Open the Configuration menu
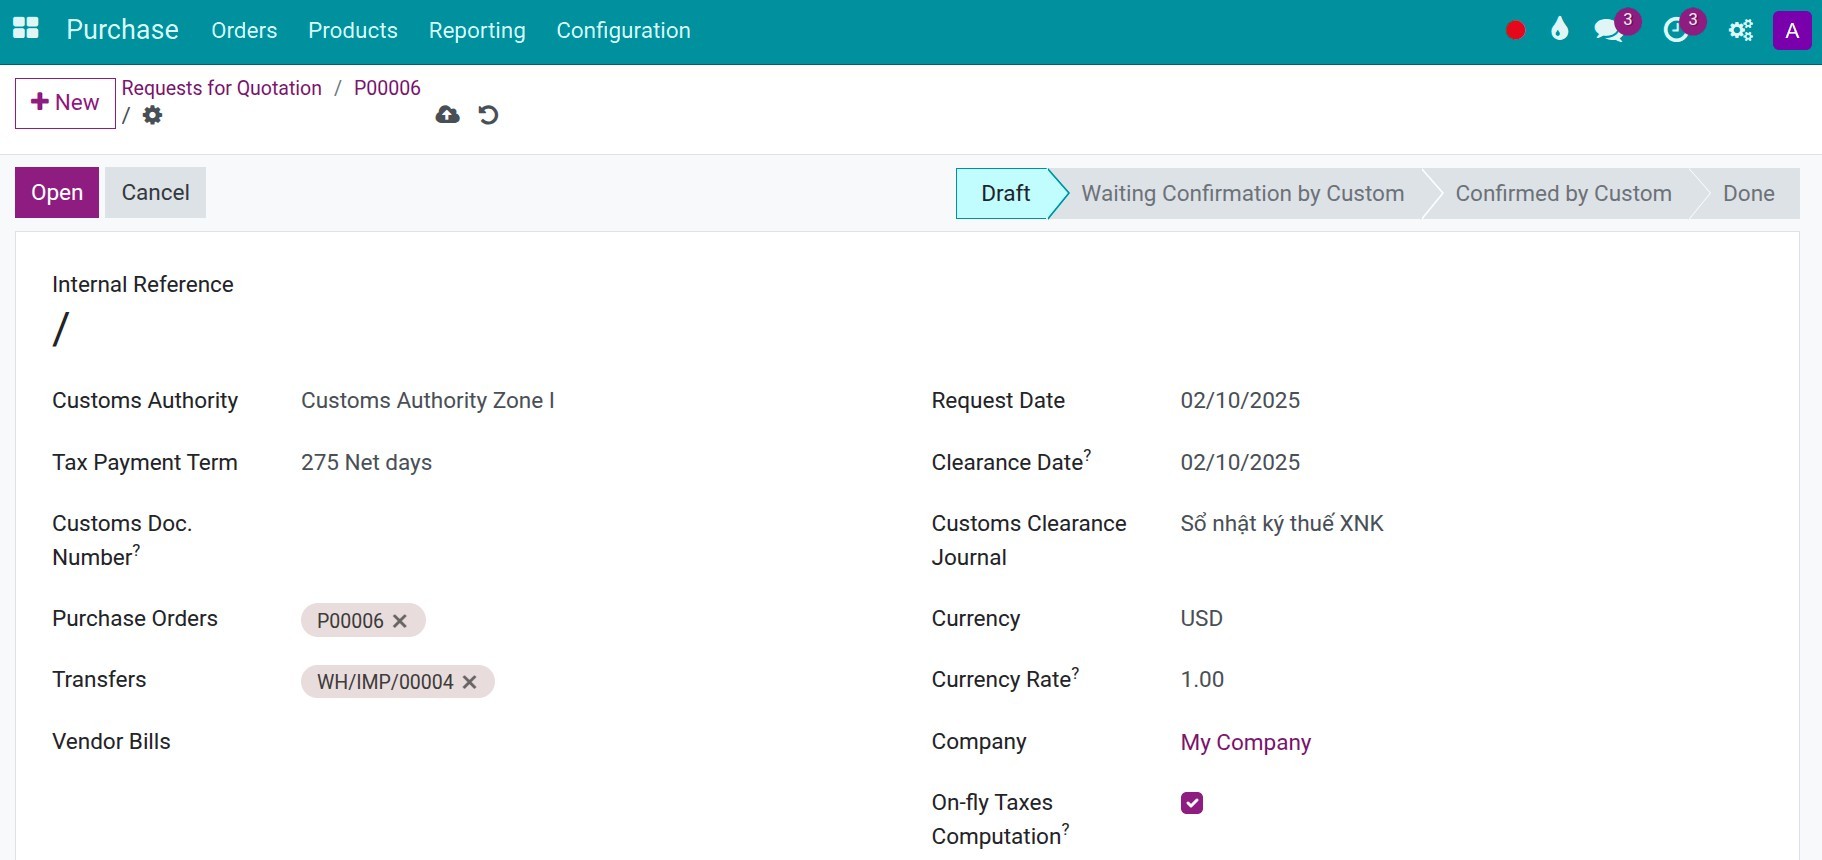 pyautogui.click(x=623, y=30)
